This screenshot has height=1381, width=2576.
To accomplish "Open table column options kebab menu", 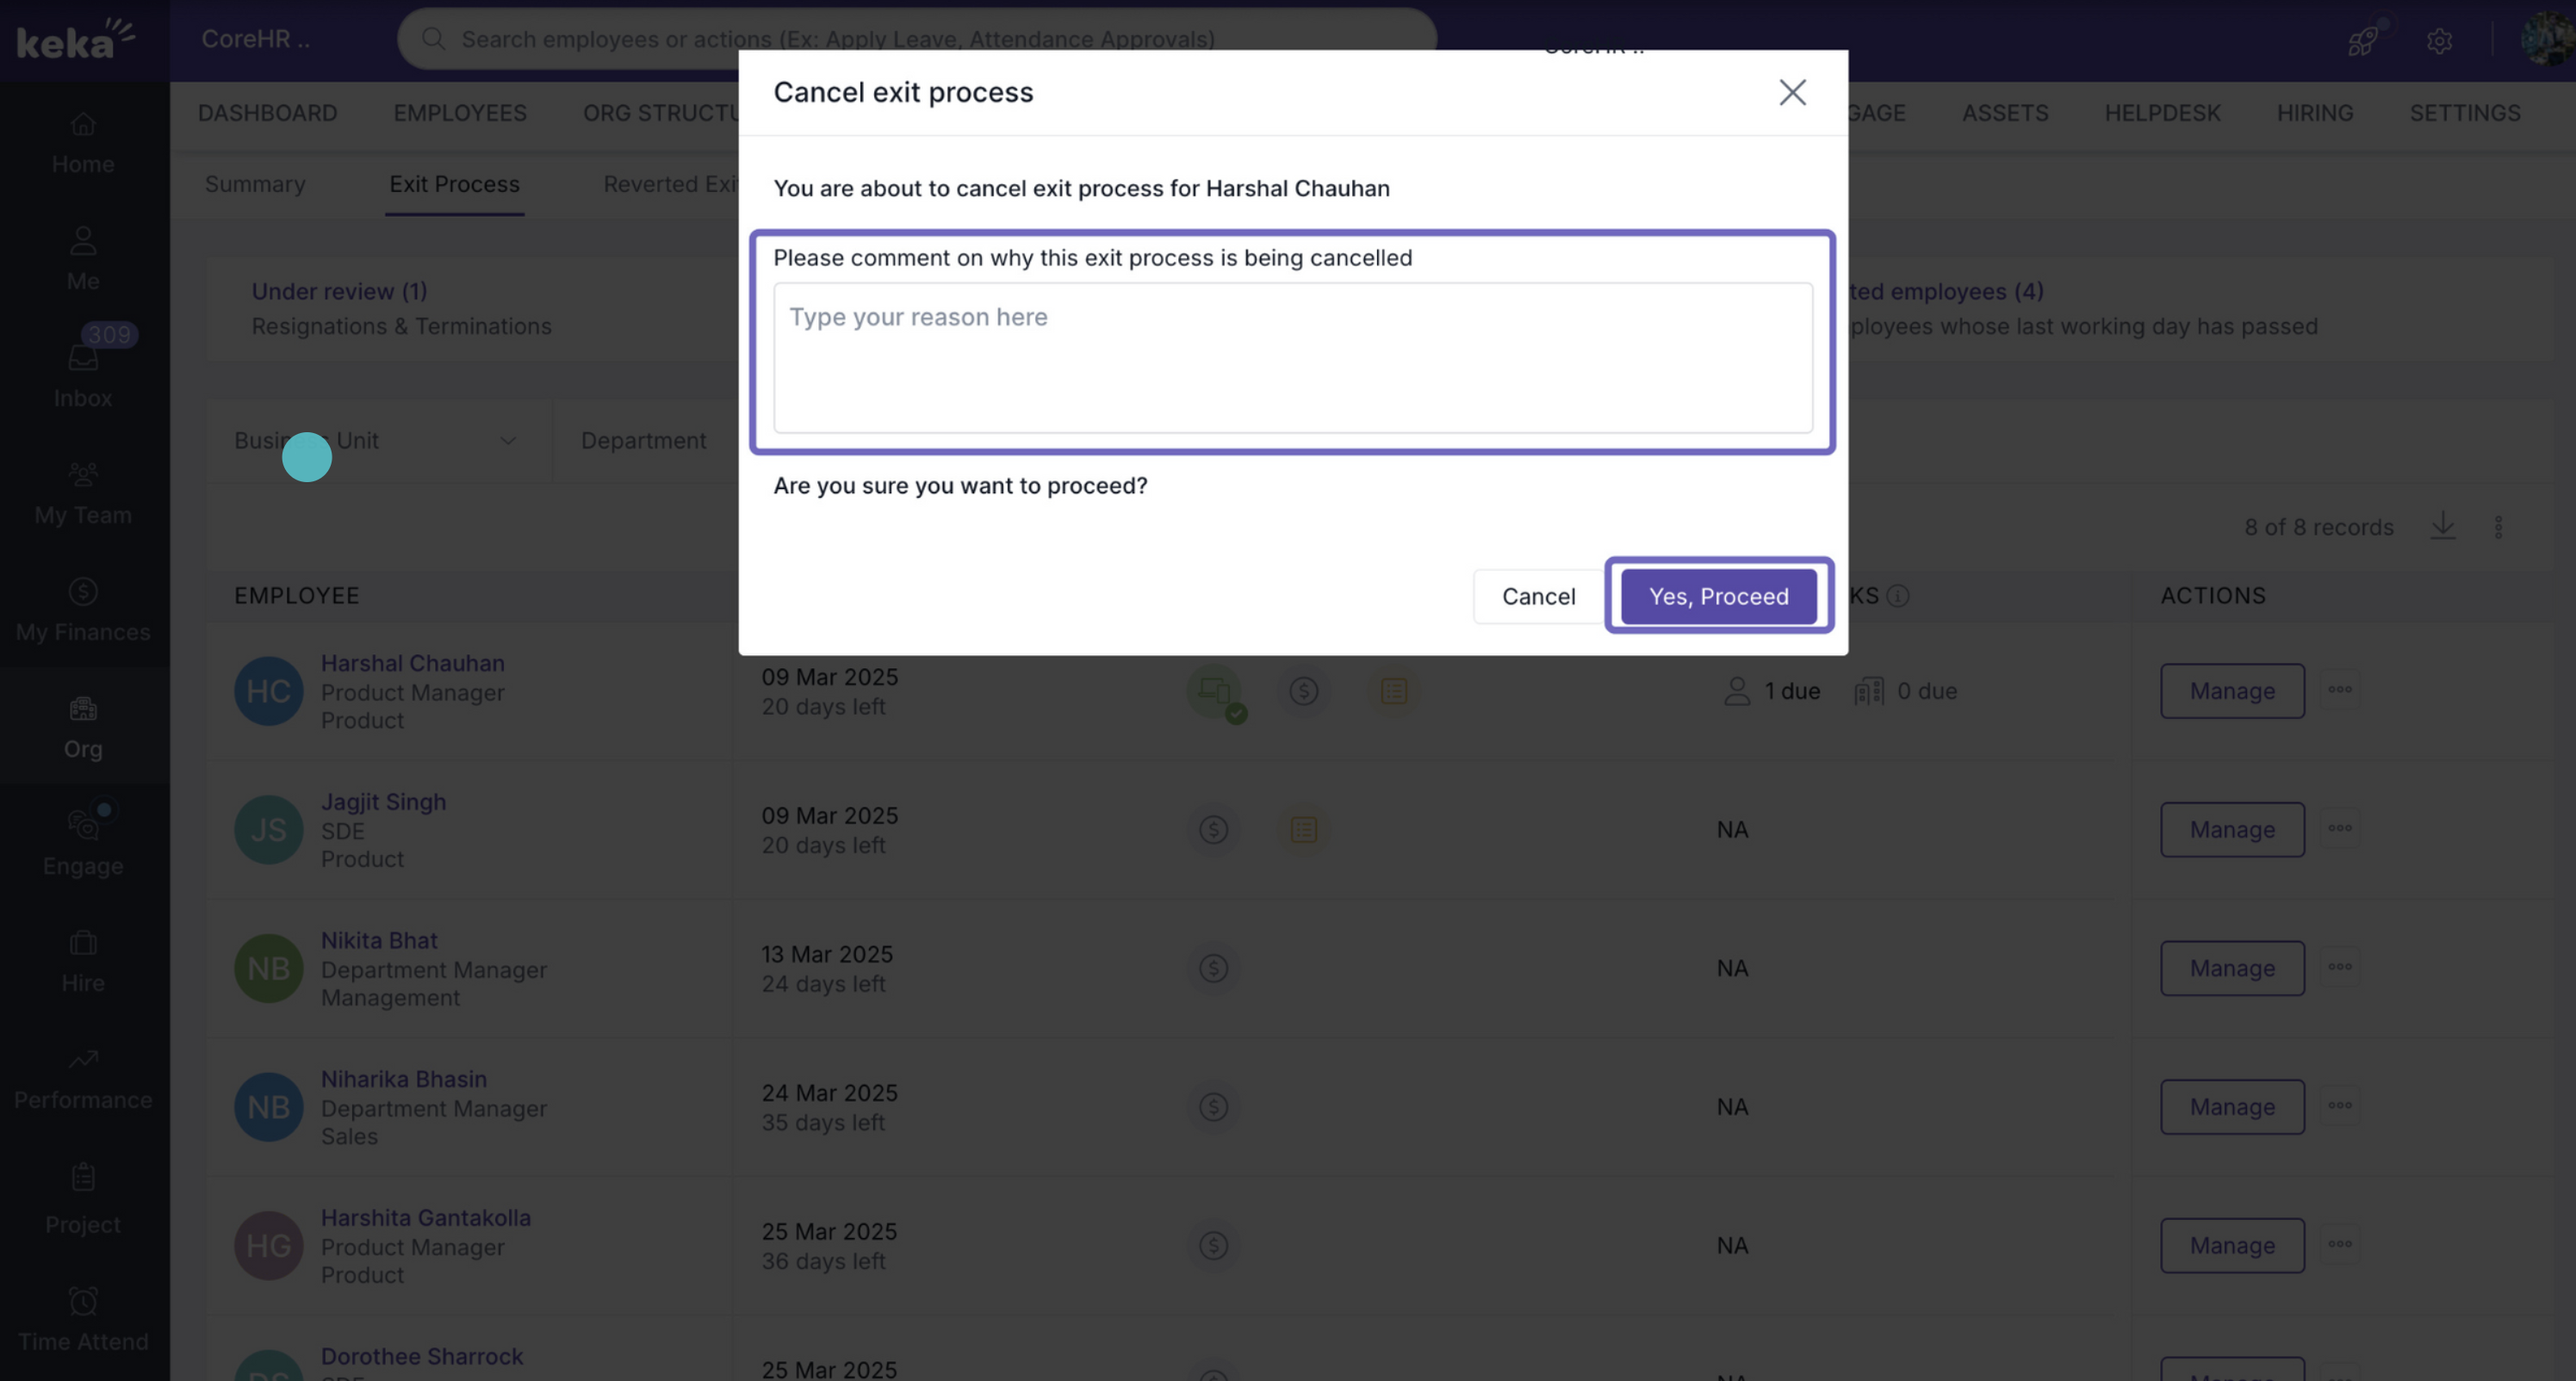I will [2498, 527].
